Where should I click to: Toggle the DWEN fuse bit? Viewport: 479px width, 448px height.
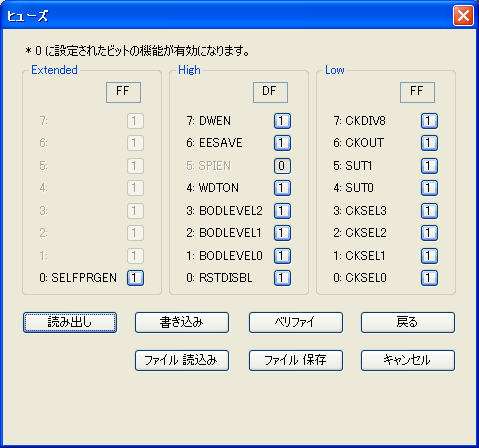[282, 121]
